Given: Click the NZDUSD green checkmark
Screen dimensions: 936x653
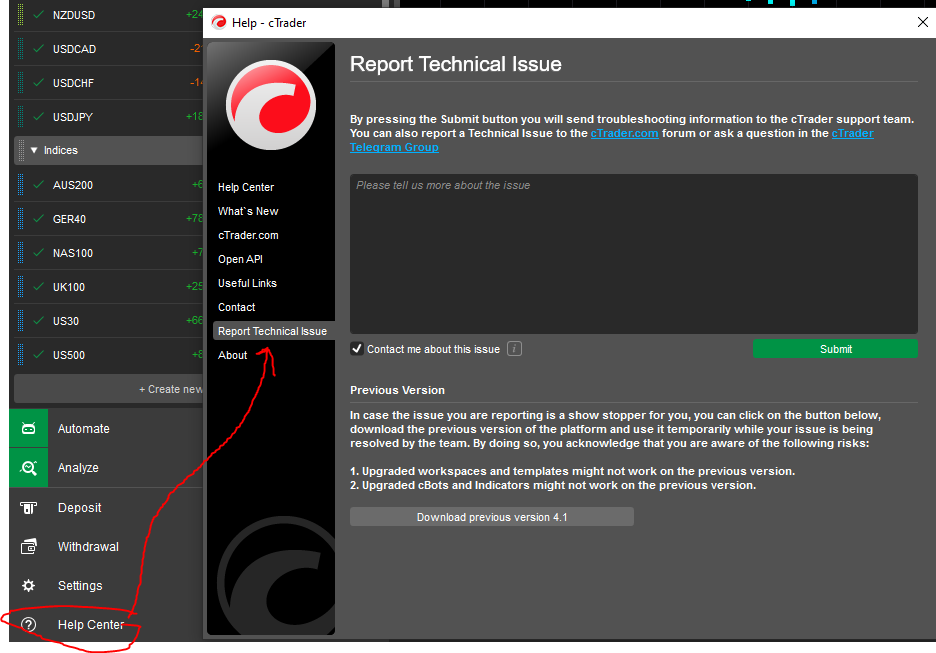Looking at the screenshot, I should click(38, 14).
